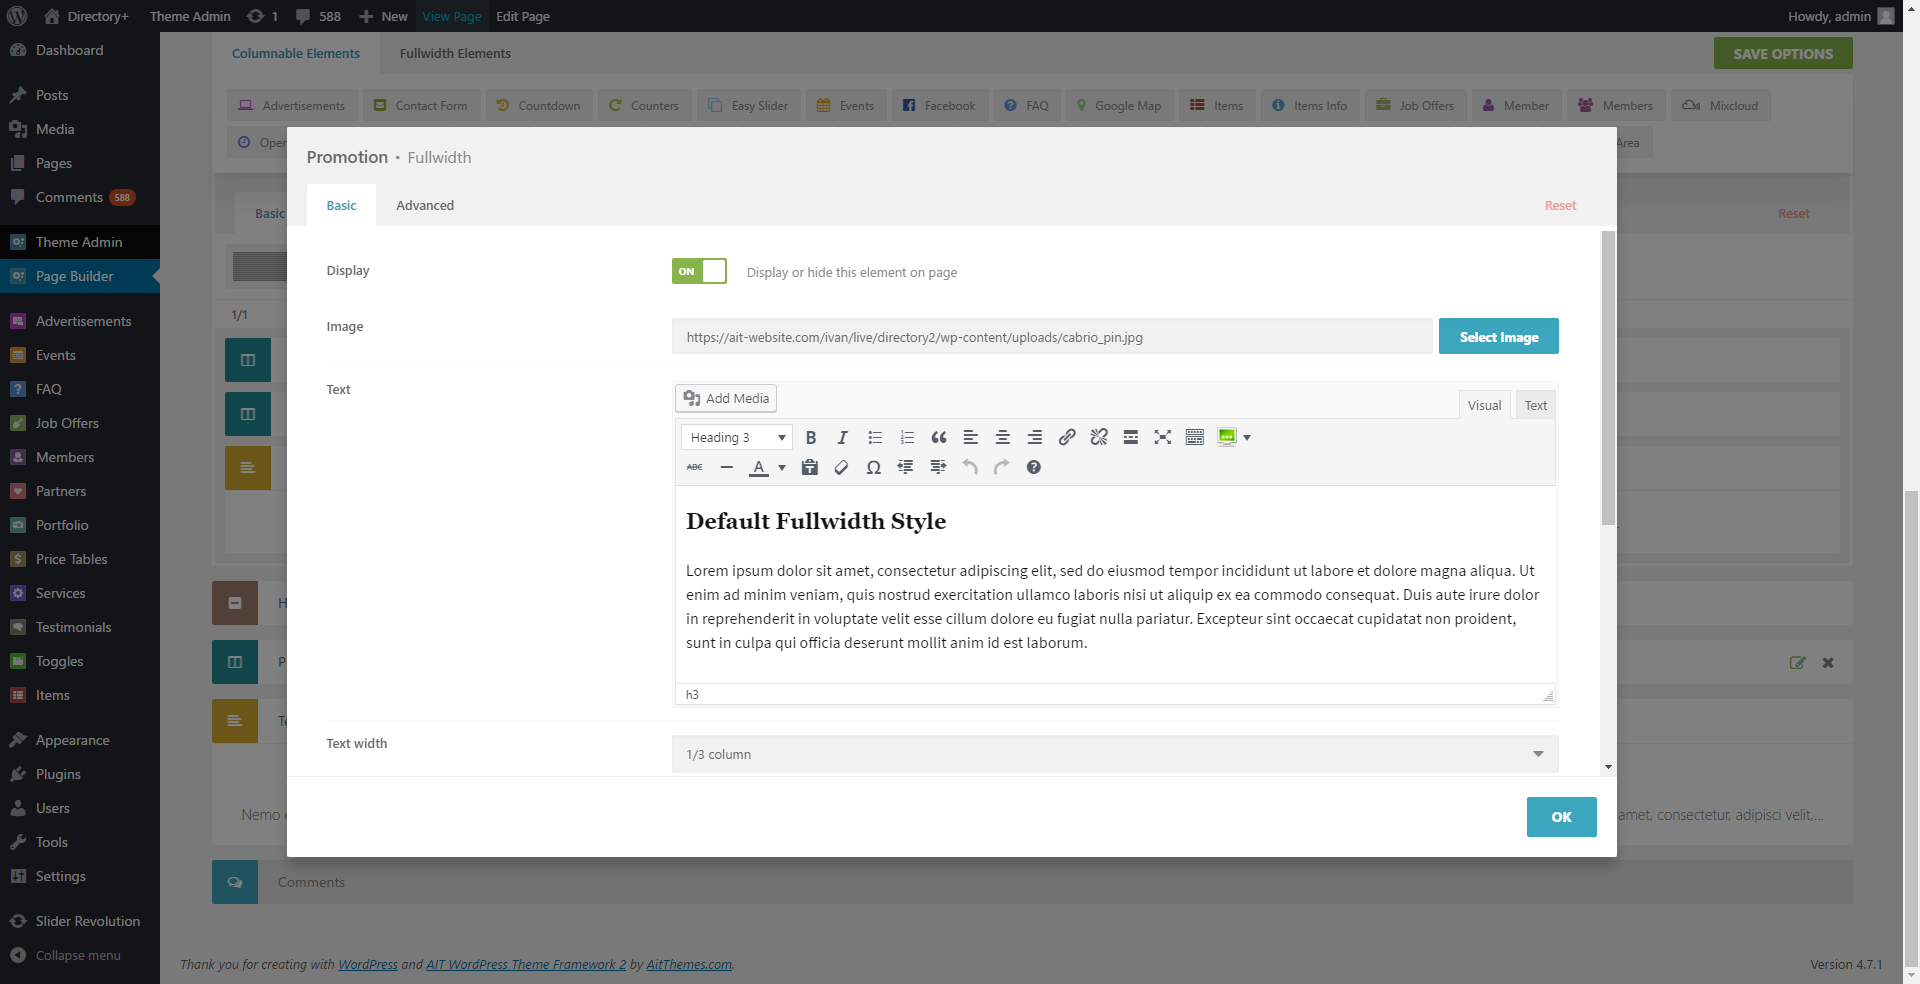Screen dimensions: 1920x984
Task: Undo last editor action
Action: [970, 467]
